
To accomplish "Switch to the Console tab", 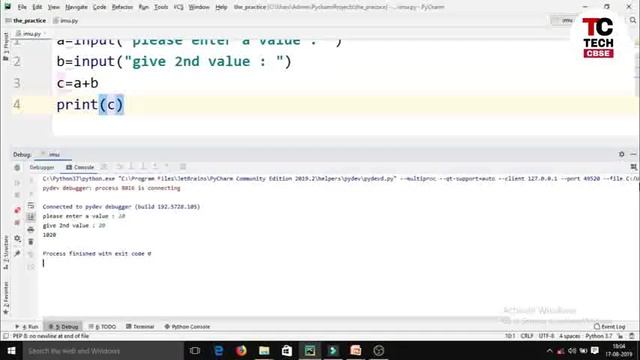I will pos(80,167).
